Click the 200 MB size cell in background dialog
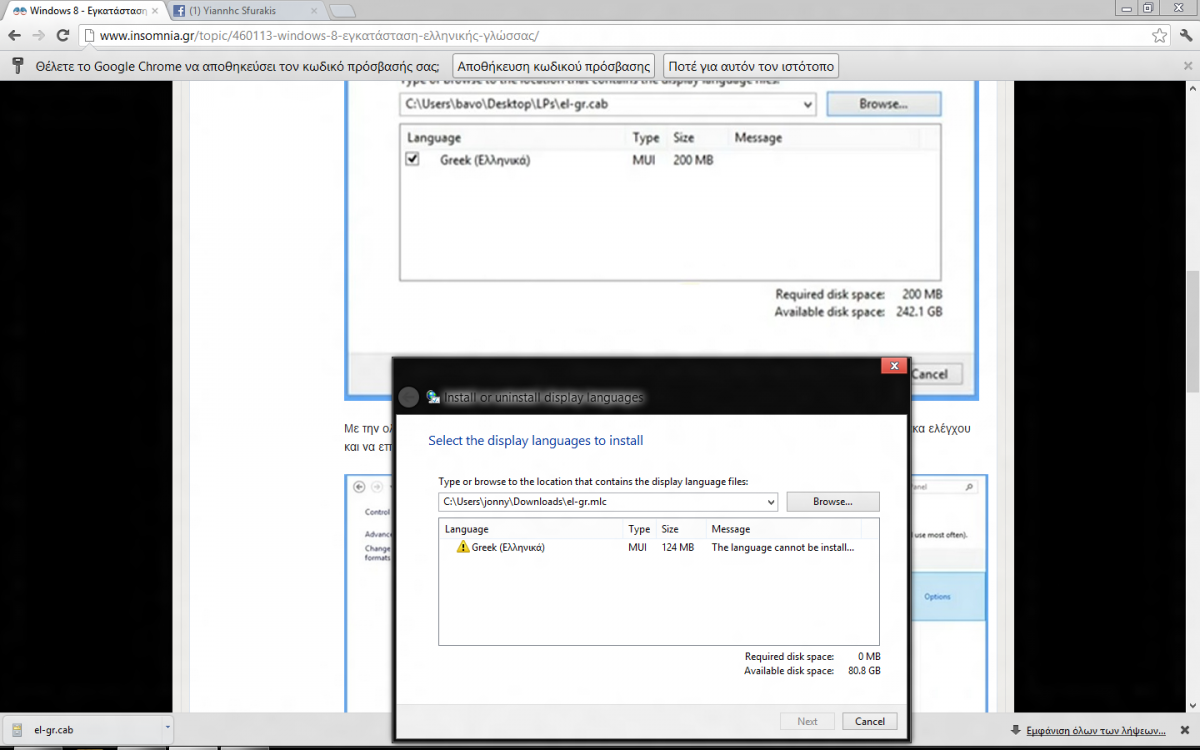Screen dimensions: 1200x750 point(693,160)
